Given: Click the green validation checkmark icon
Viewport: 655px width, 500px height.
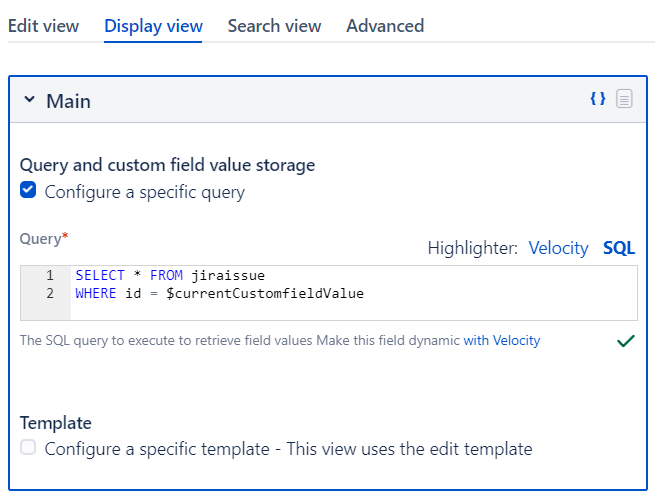Looking at the screenshot, I should click(626, 341).
